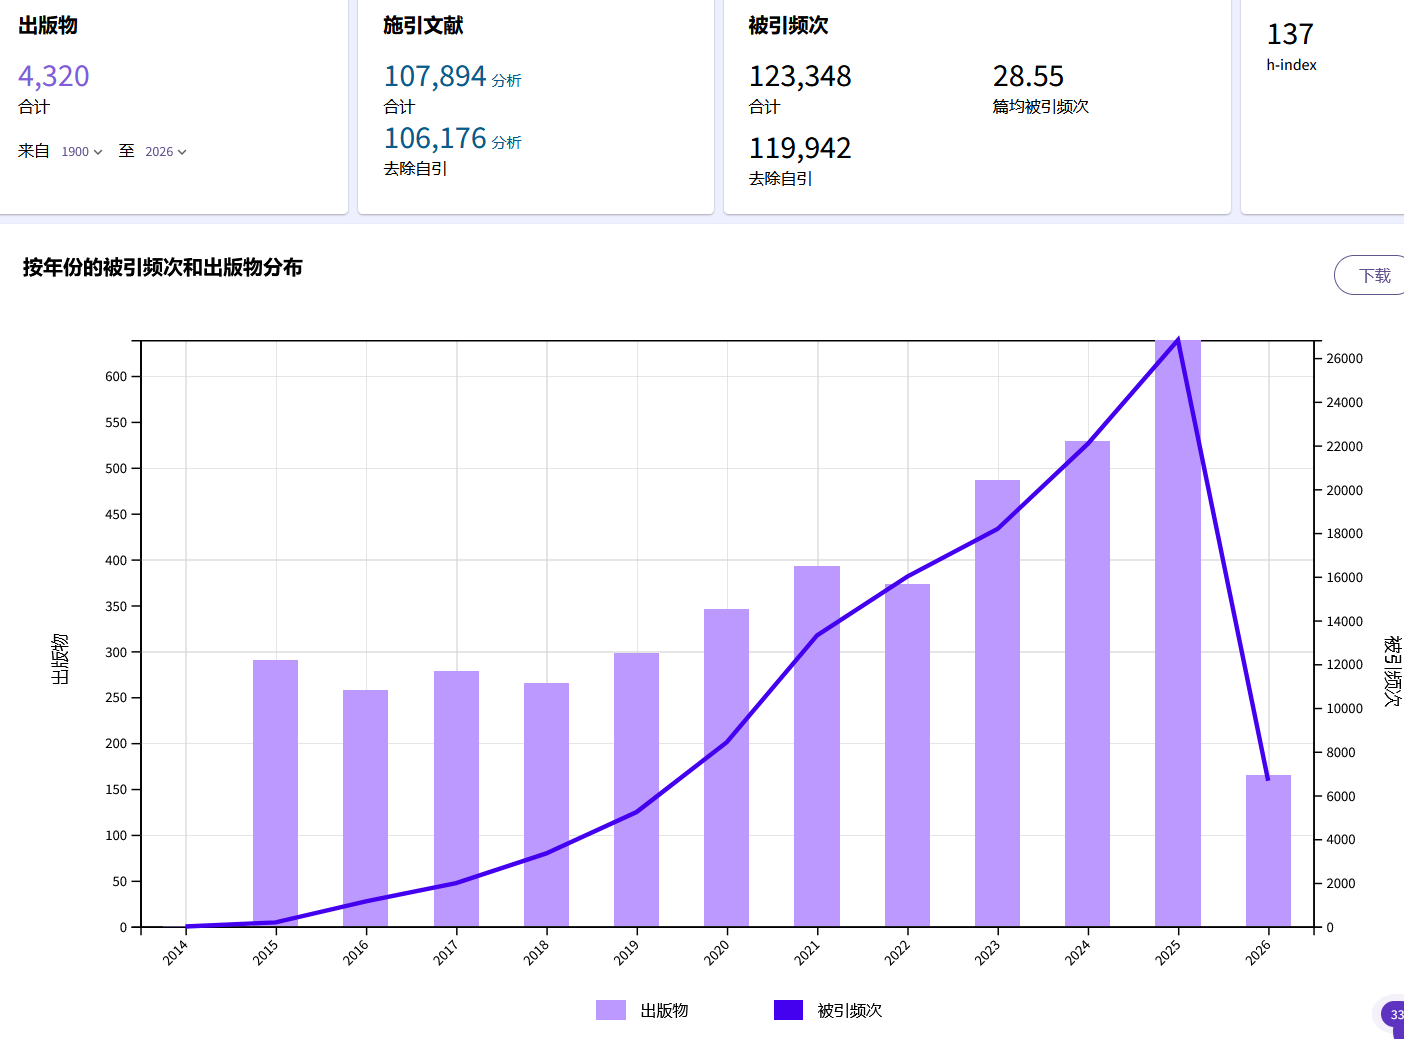Click 分析 beside the 106,176 count
This screenshot has height=1039, width=1404.
point(506,143)
